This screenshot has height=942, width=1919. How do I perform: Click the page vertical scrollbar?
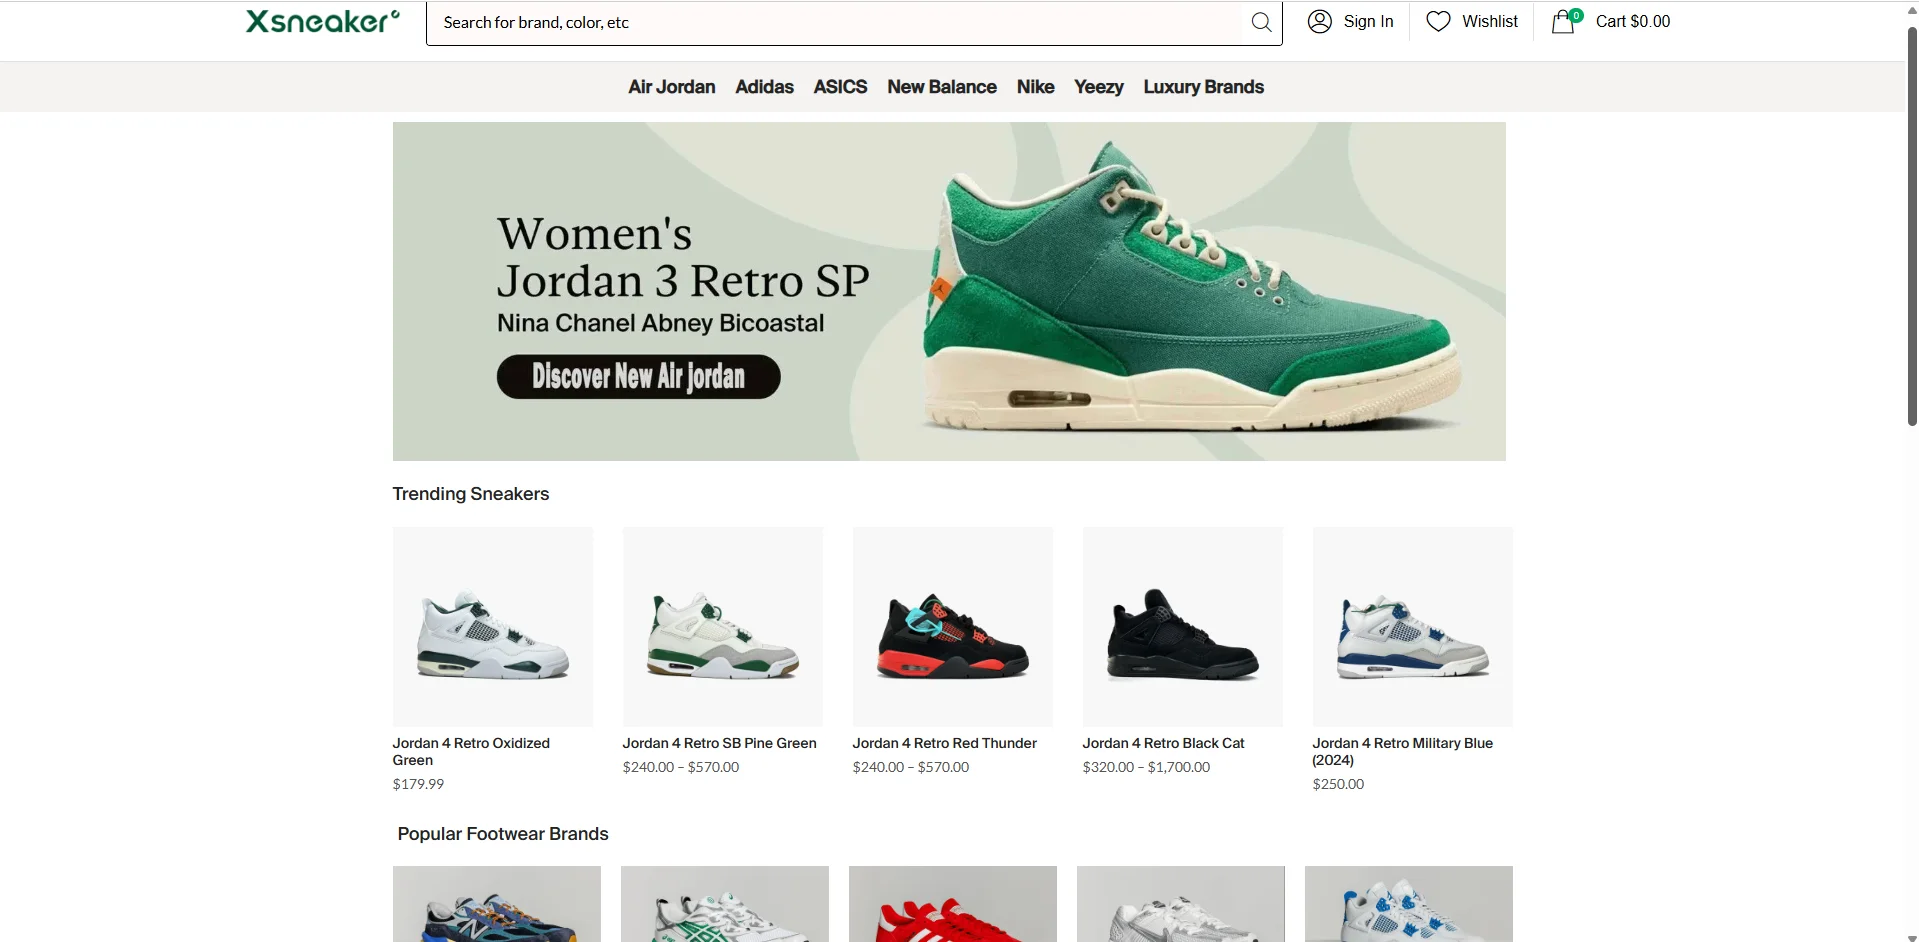click(x=1912, y=230)
